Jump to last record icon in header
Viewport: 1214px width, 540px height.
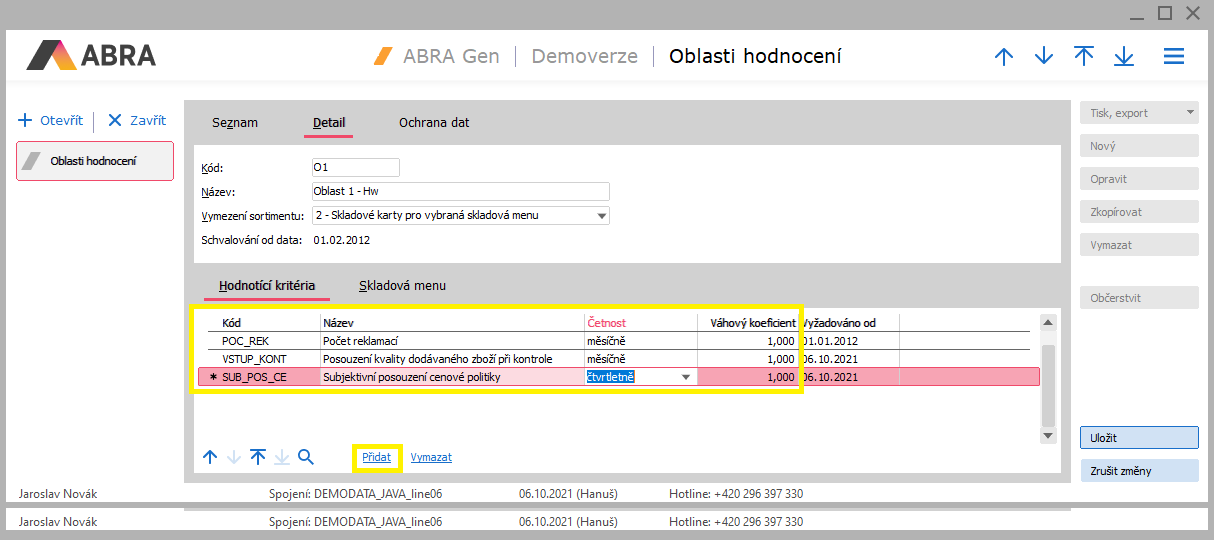click(1124, 57)
